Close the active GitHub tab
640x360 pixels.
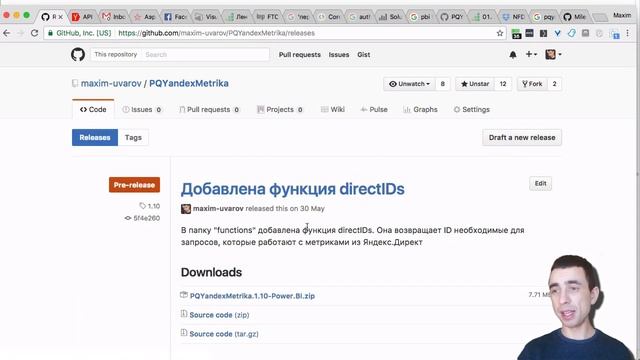click(x=61, y=17)
